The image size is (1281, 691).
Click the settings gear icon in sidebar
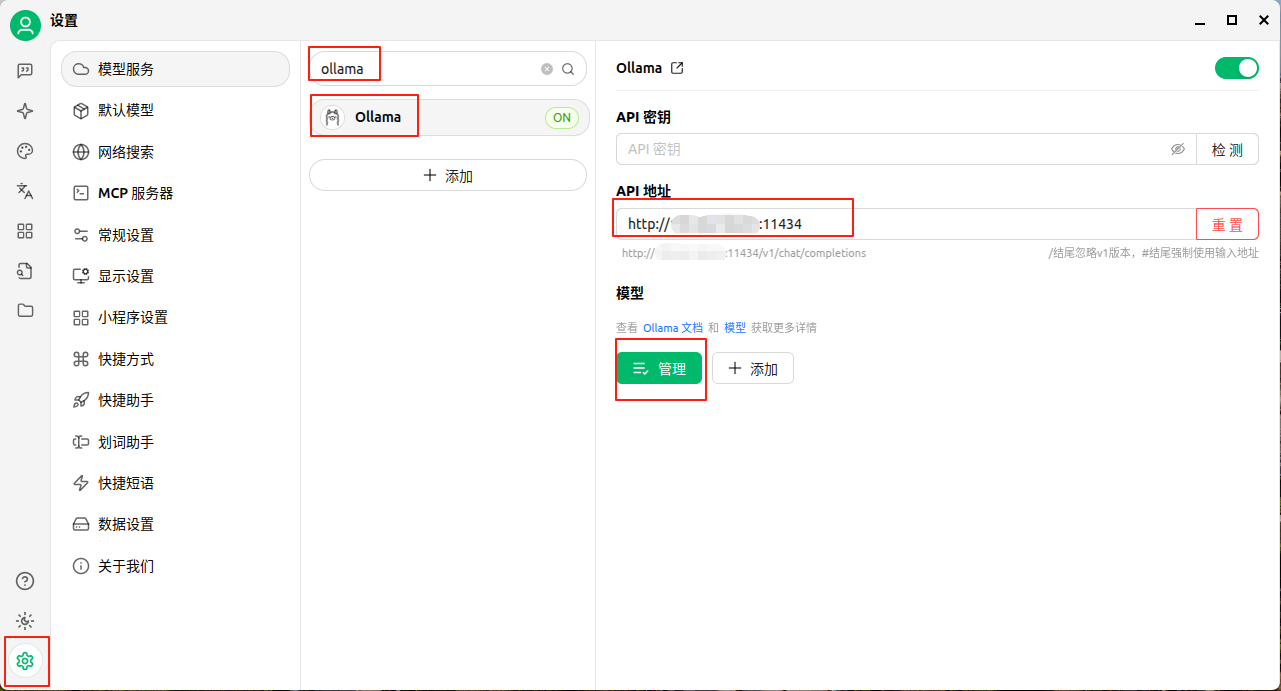26,661
